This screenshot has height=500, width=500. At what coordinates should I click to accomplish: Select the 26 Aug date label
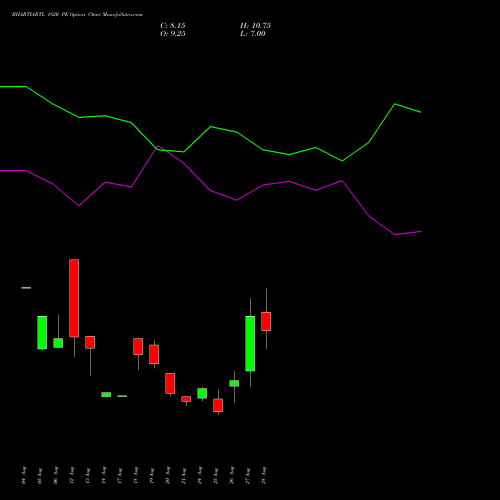[x=232, y=475]
